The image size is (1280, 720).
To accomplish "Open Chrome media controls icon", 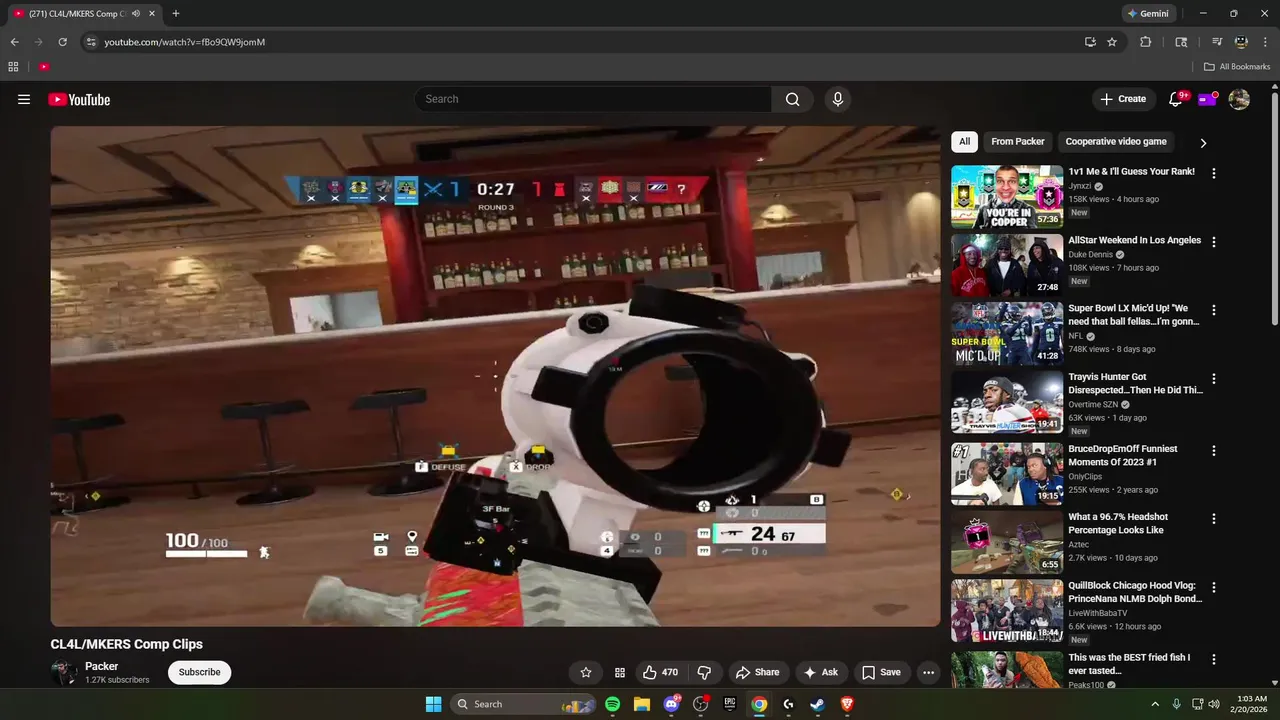I will [1217, 42].
